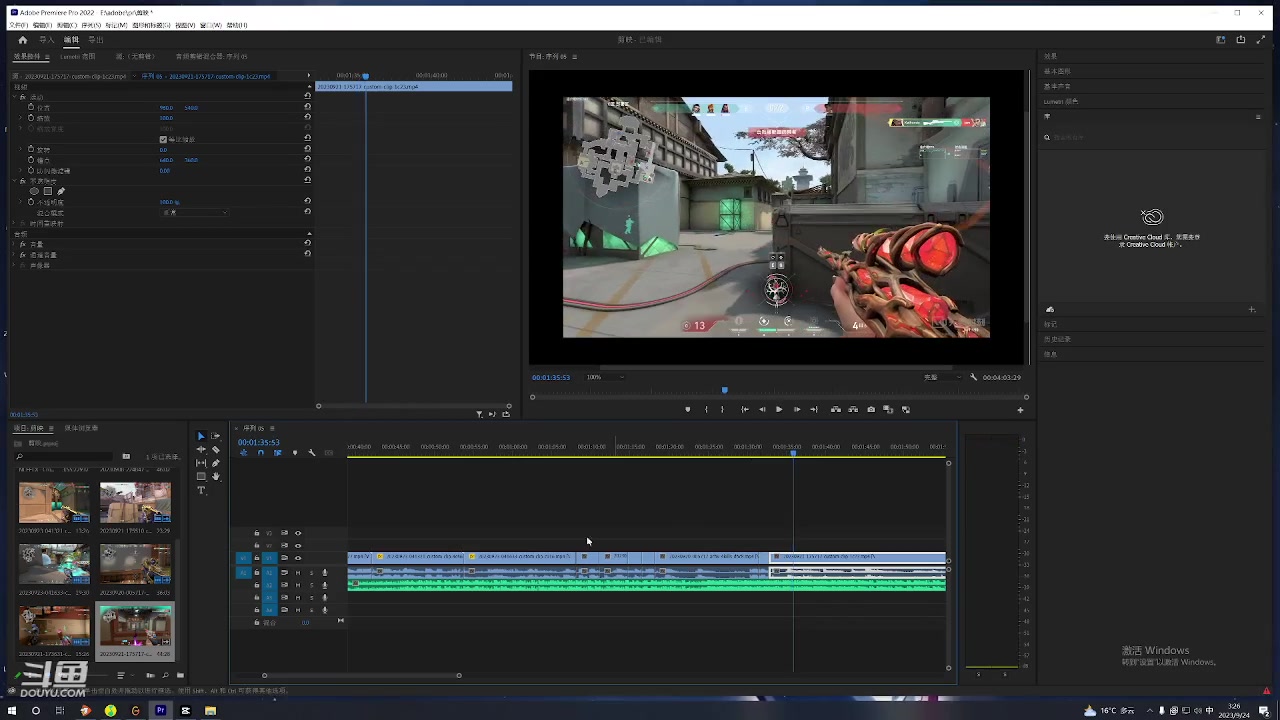Enable voice-over record on A1
Viewport: 1280px width, 720px height.
coord(324,572)
